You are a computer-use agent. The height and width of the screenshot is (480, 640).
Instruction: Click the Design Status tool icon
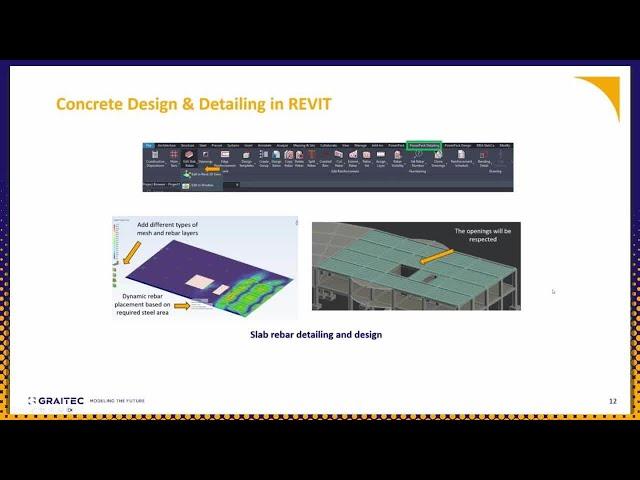276,155
